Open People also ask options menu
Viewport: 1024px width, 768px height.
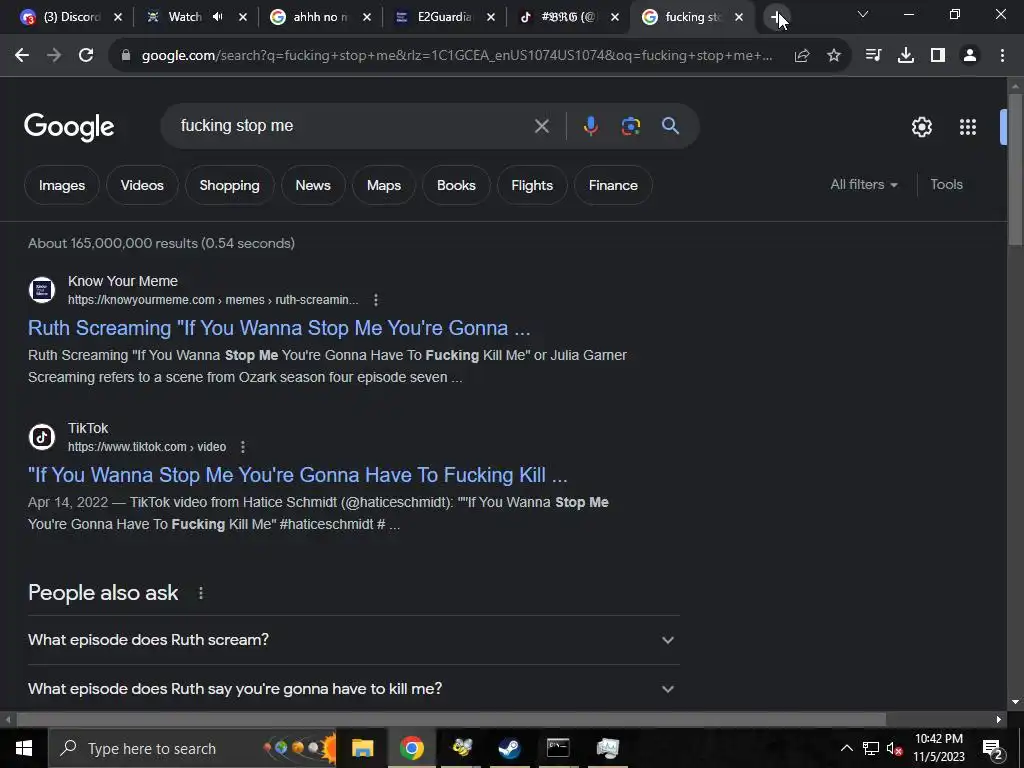pyautogui.click(x=200, y=593)
